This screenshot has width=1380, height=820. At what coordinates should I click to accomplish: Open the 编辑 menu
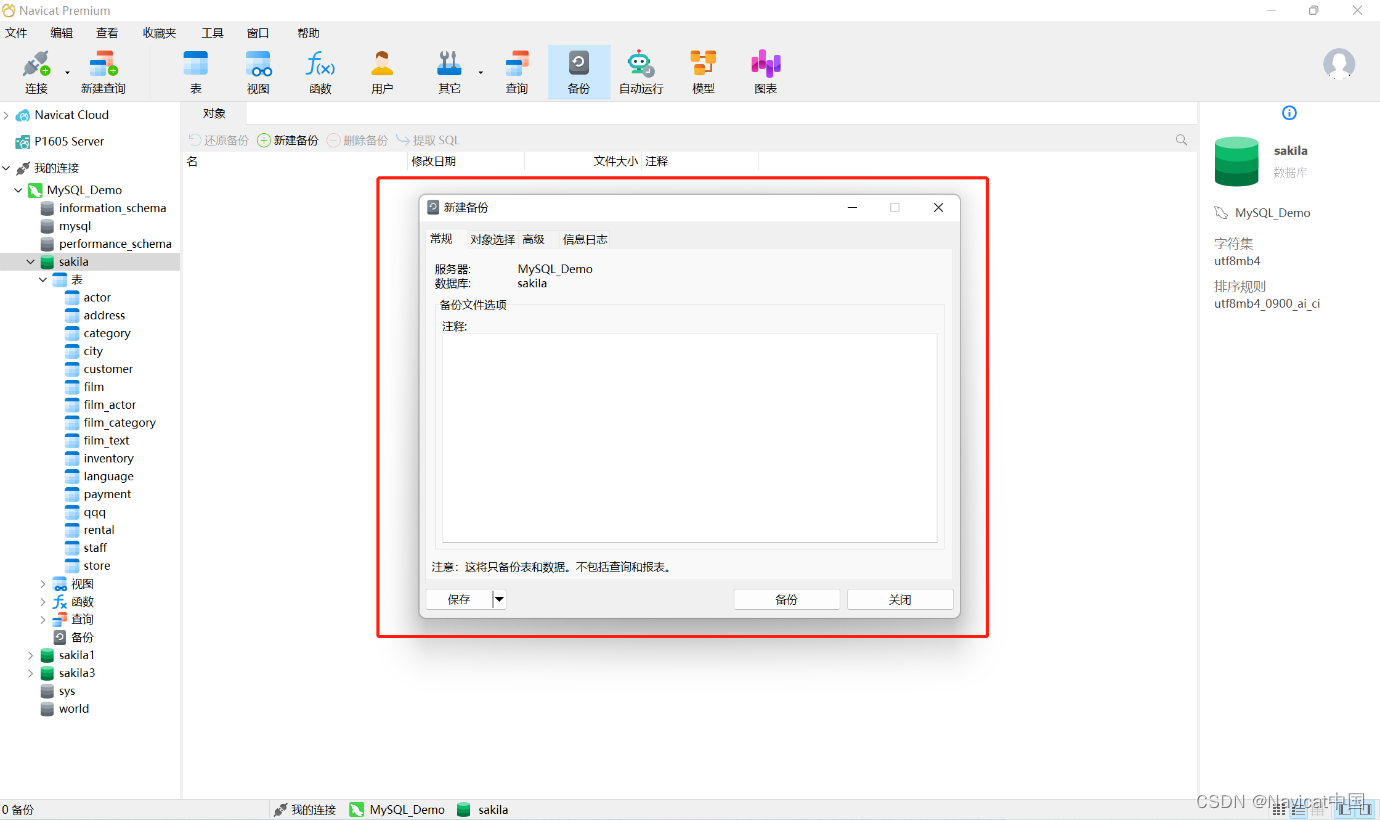[x=61, y=33]
